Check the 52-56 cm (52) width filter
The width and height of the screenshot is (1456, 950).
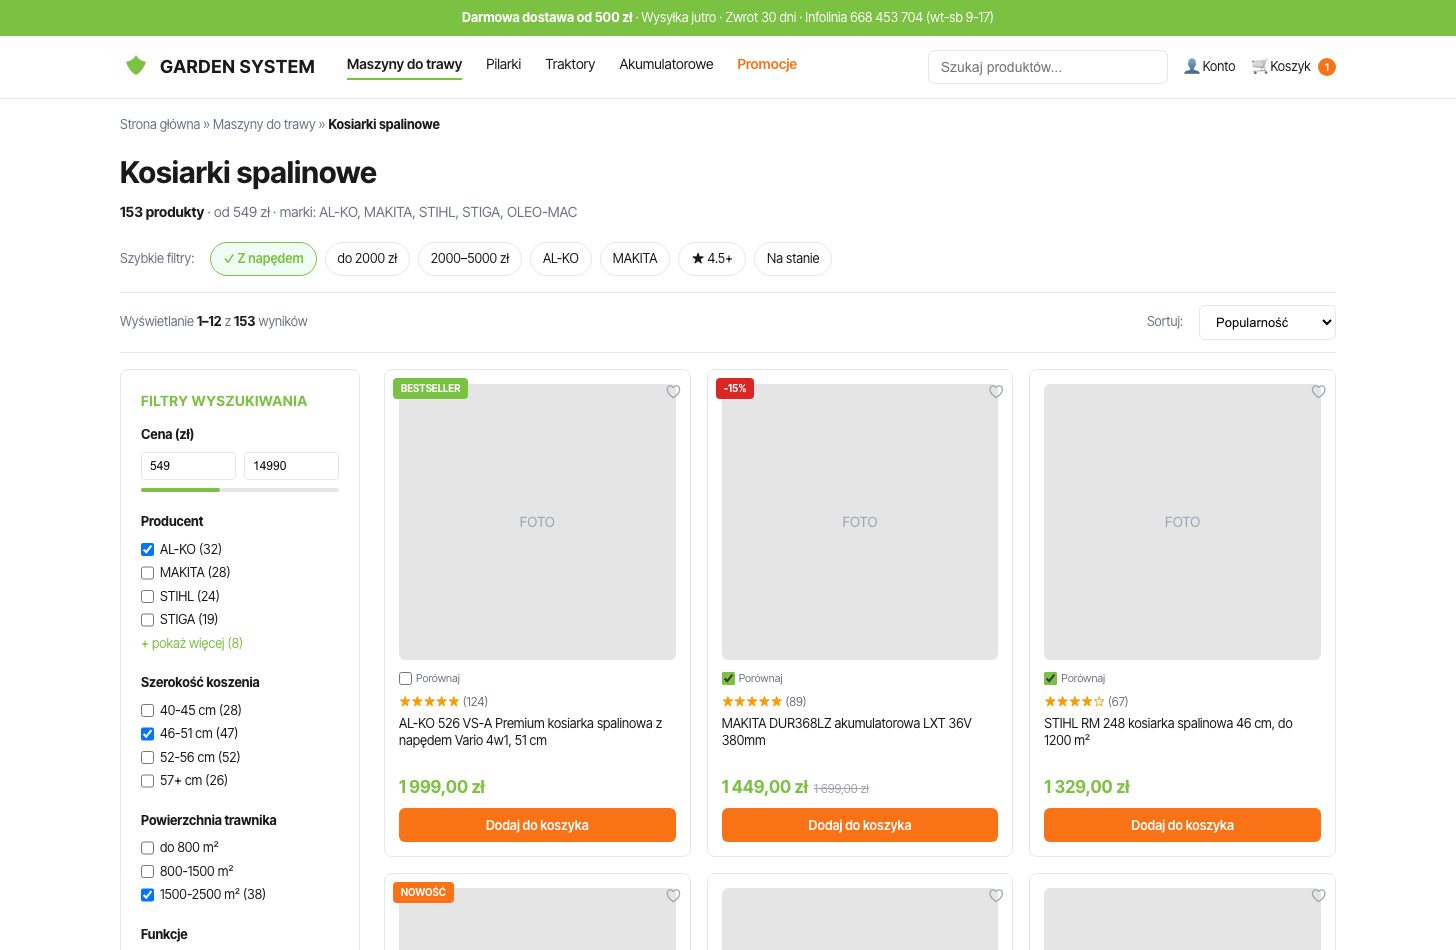[147, 757]
